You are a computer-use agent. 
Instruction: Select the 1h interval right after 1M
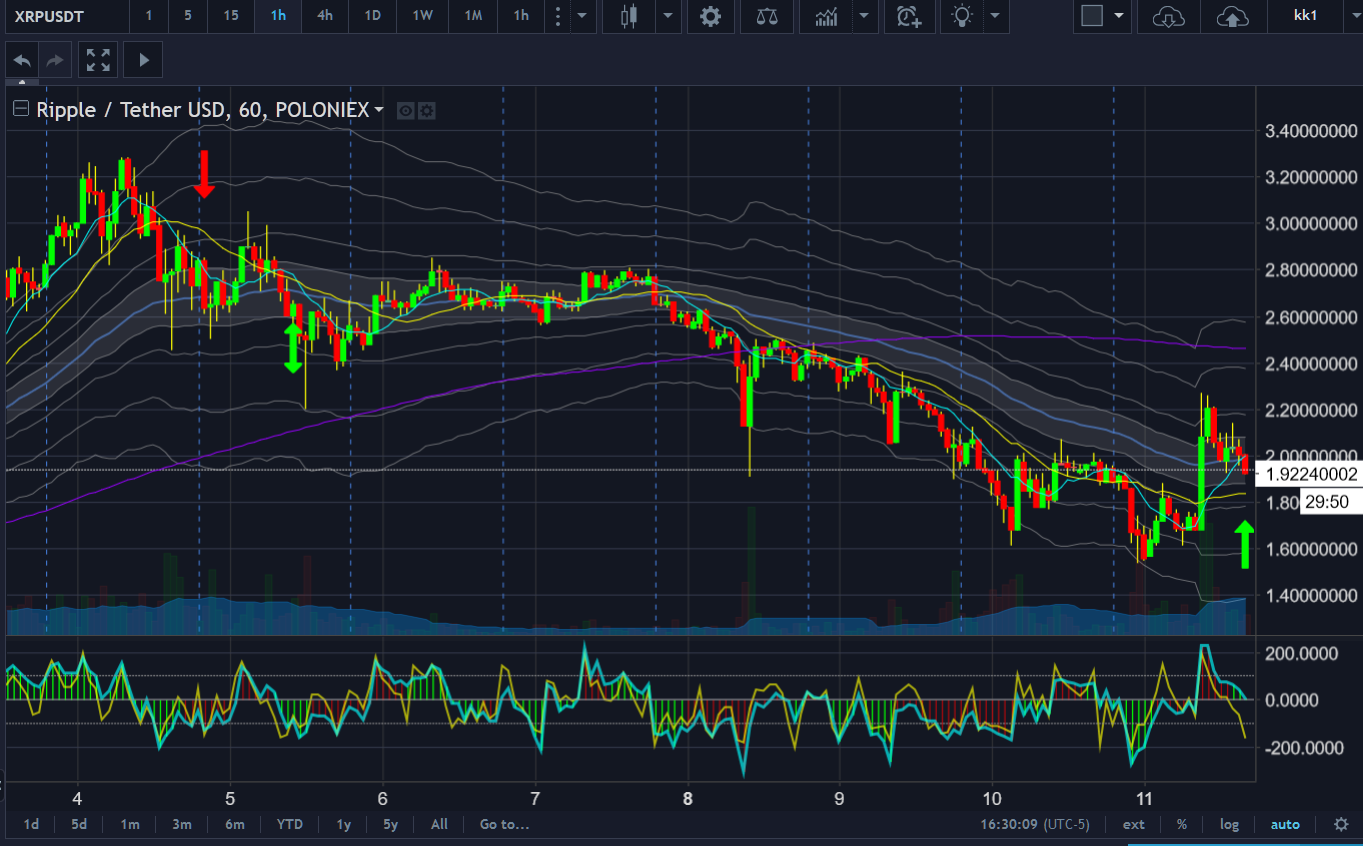pyautogui.click(x=521, y=16)
